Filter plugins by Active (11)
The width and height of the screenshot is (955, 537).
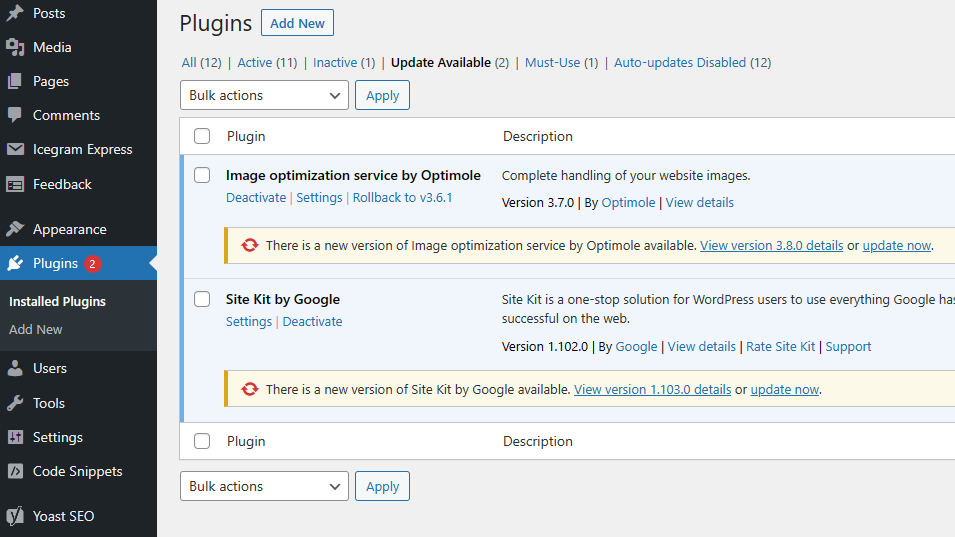[x=267, y=62]
